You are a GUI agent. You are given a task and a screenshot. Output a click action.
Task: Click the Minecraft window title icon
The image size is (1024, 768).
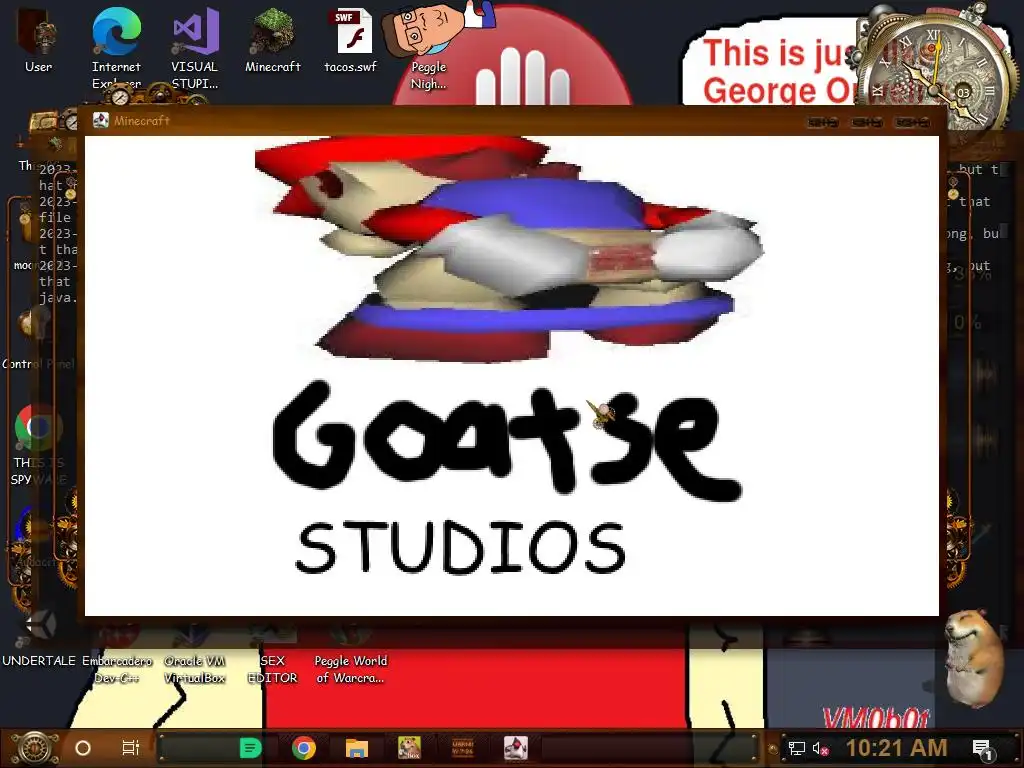coord(101,120)
